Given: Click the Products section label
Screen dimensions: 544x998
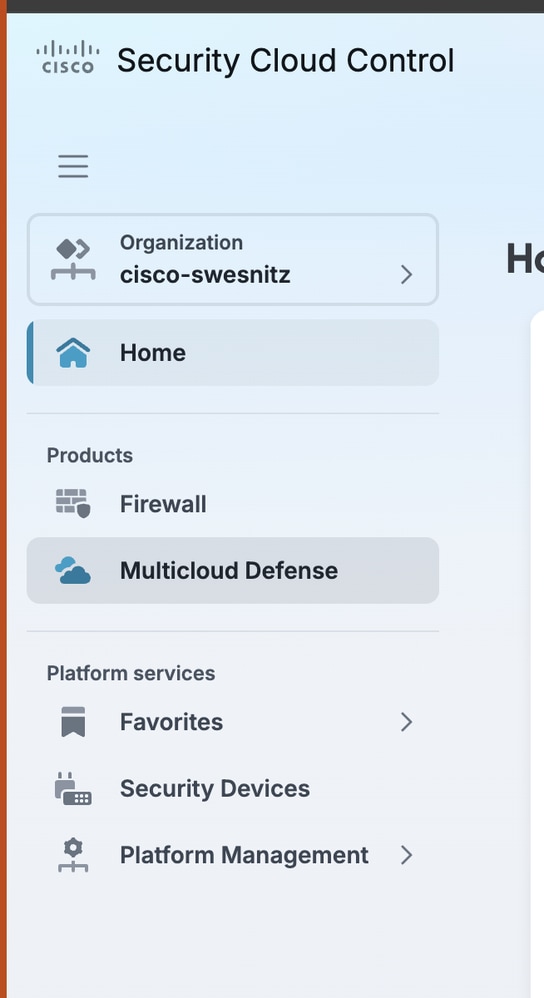Looking at the screenshot, I should pos(90,455).
